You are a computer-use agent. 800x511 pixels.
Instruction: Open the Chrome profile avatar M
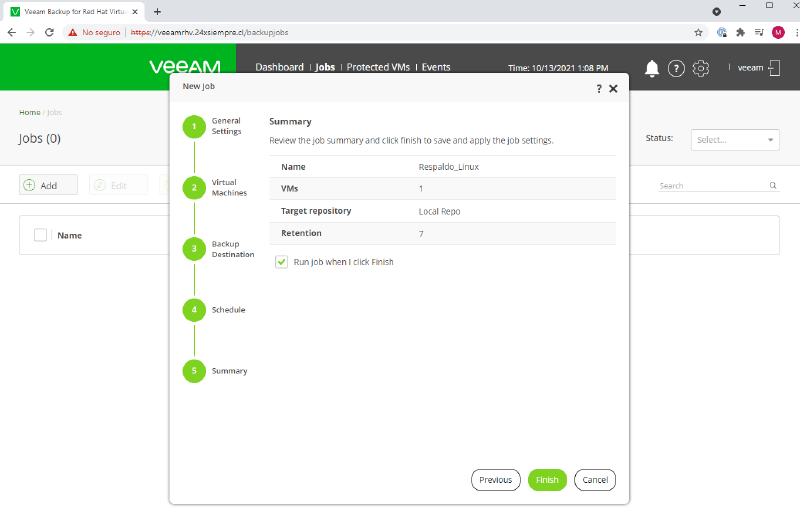click(x=778, y=33)
